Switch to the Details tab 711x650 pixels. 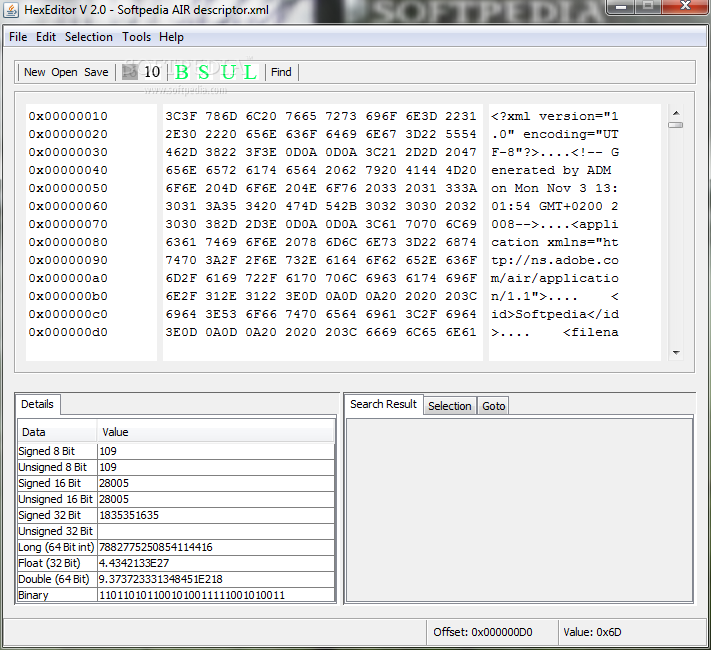[38, 404]
